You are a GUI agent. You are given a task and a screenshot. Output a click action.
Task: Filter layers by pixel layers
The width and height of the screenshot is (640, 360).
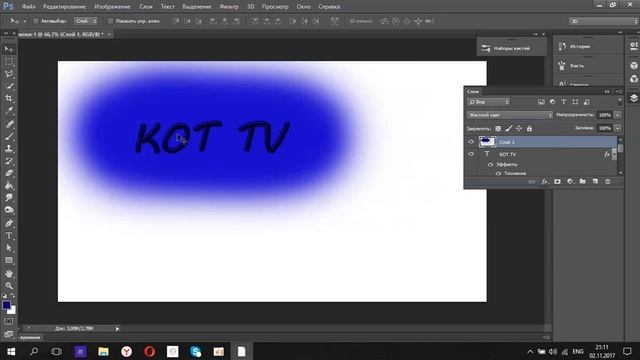point(541,102)
